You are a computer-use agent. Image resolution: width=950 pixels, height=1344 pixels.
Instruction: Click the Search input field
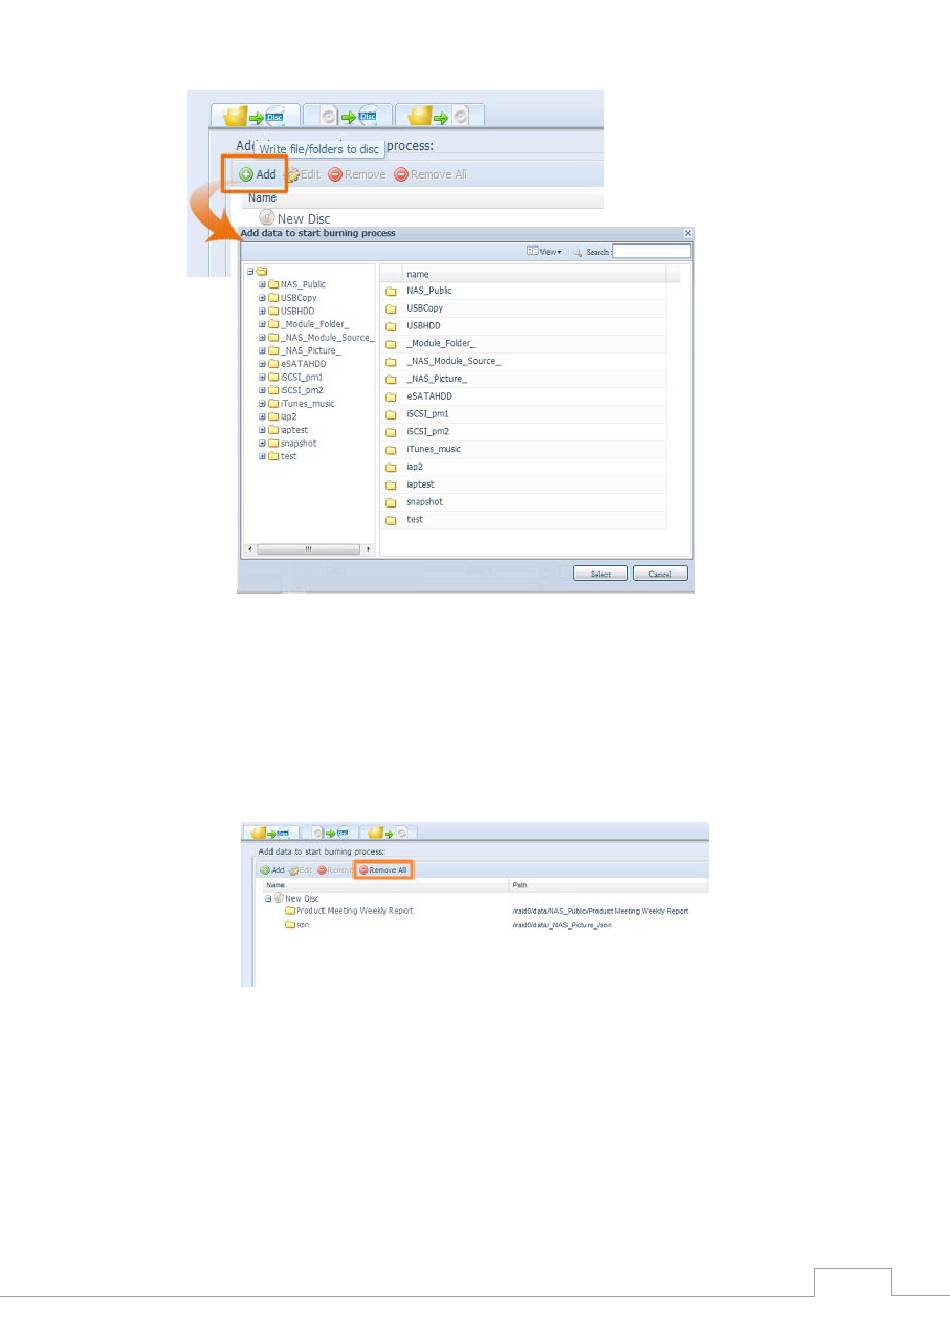click(651, 251)
